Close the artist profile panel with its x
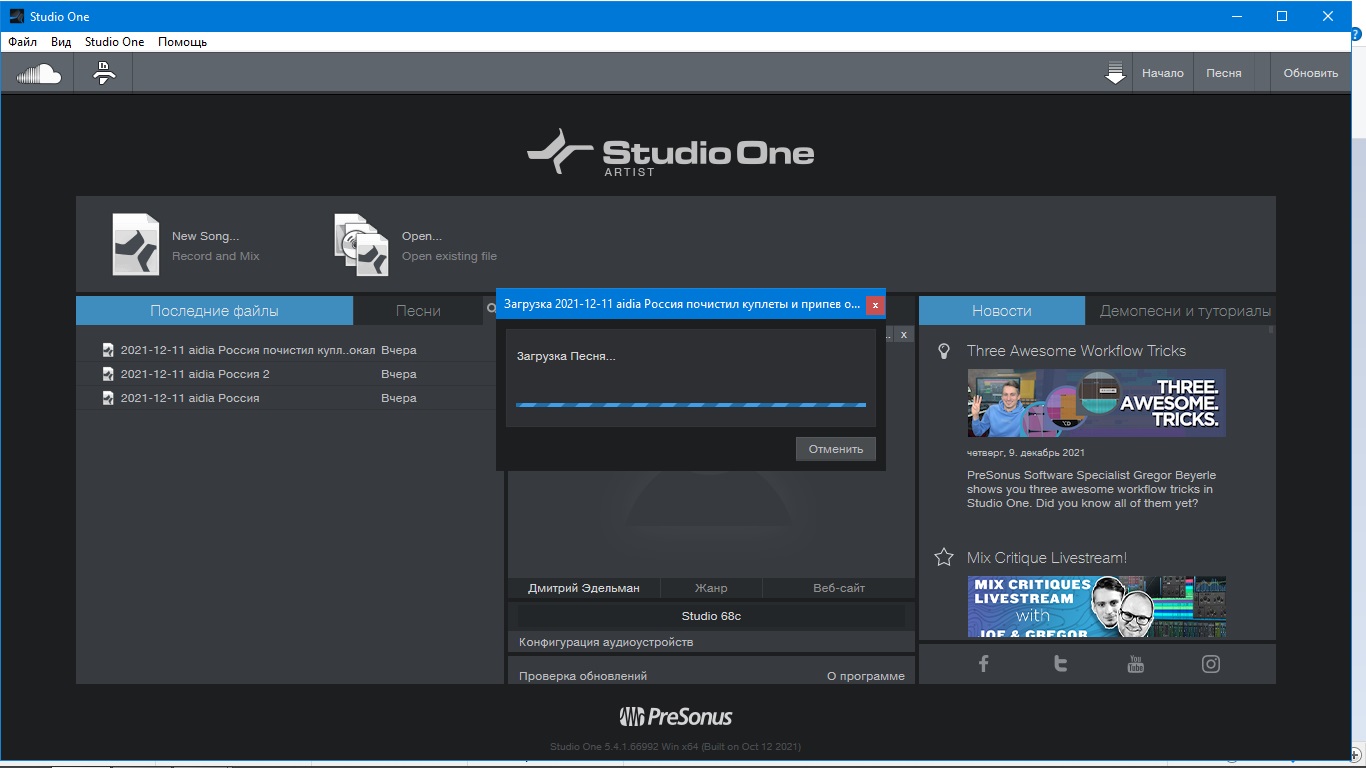This screenshot has height=768, width=1366. point(903,335)
